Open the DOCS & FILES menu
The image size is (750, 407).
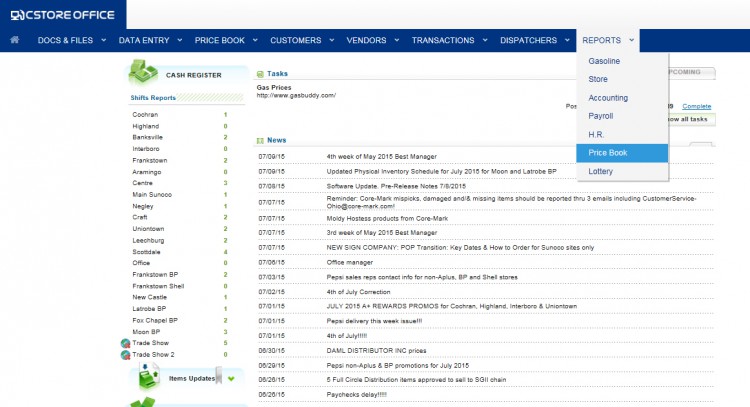65,40
